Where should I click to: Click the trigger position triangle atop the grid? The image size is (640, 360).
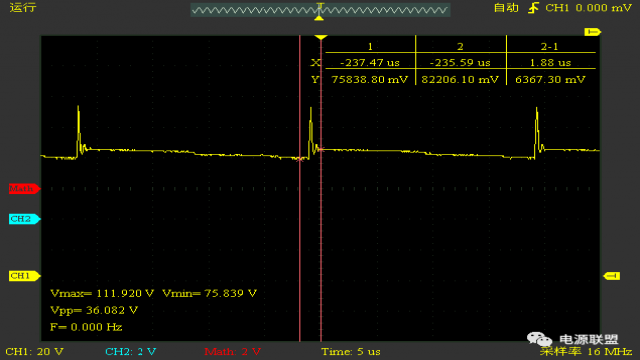(x=321, y=38)
